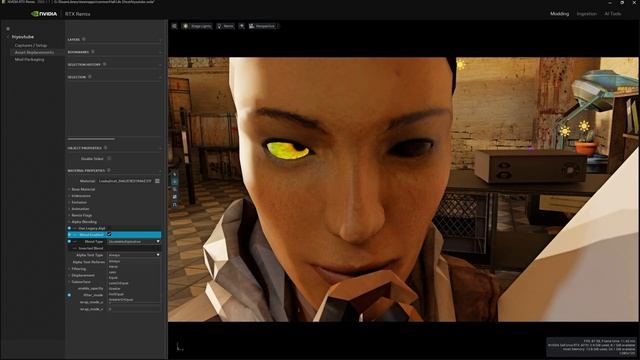Open viewport settings icon at toolbar start
This screenshot has height=360, width=640.
(174, 26)
